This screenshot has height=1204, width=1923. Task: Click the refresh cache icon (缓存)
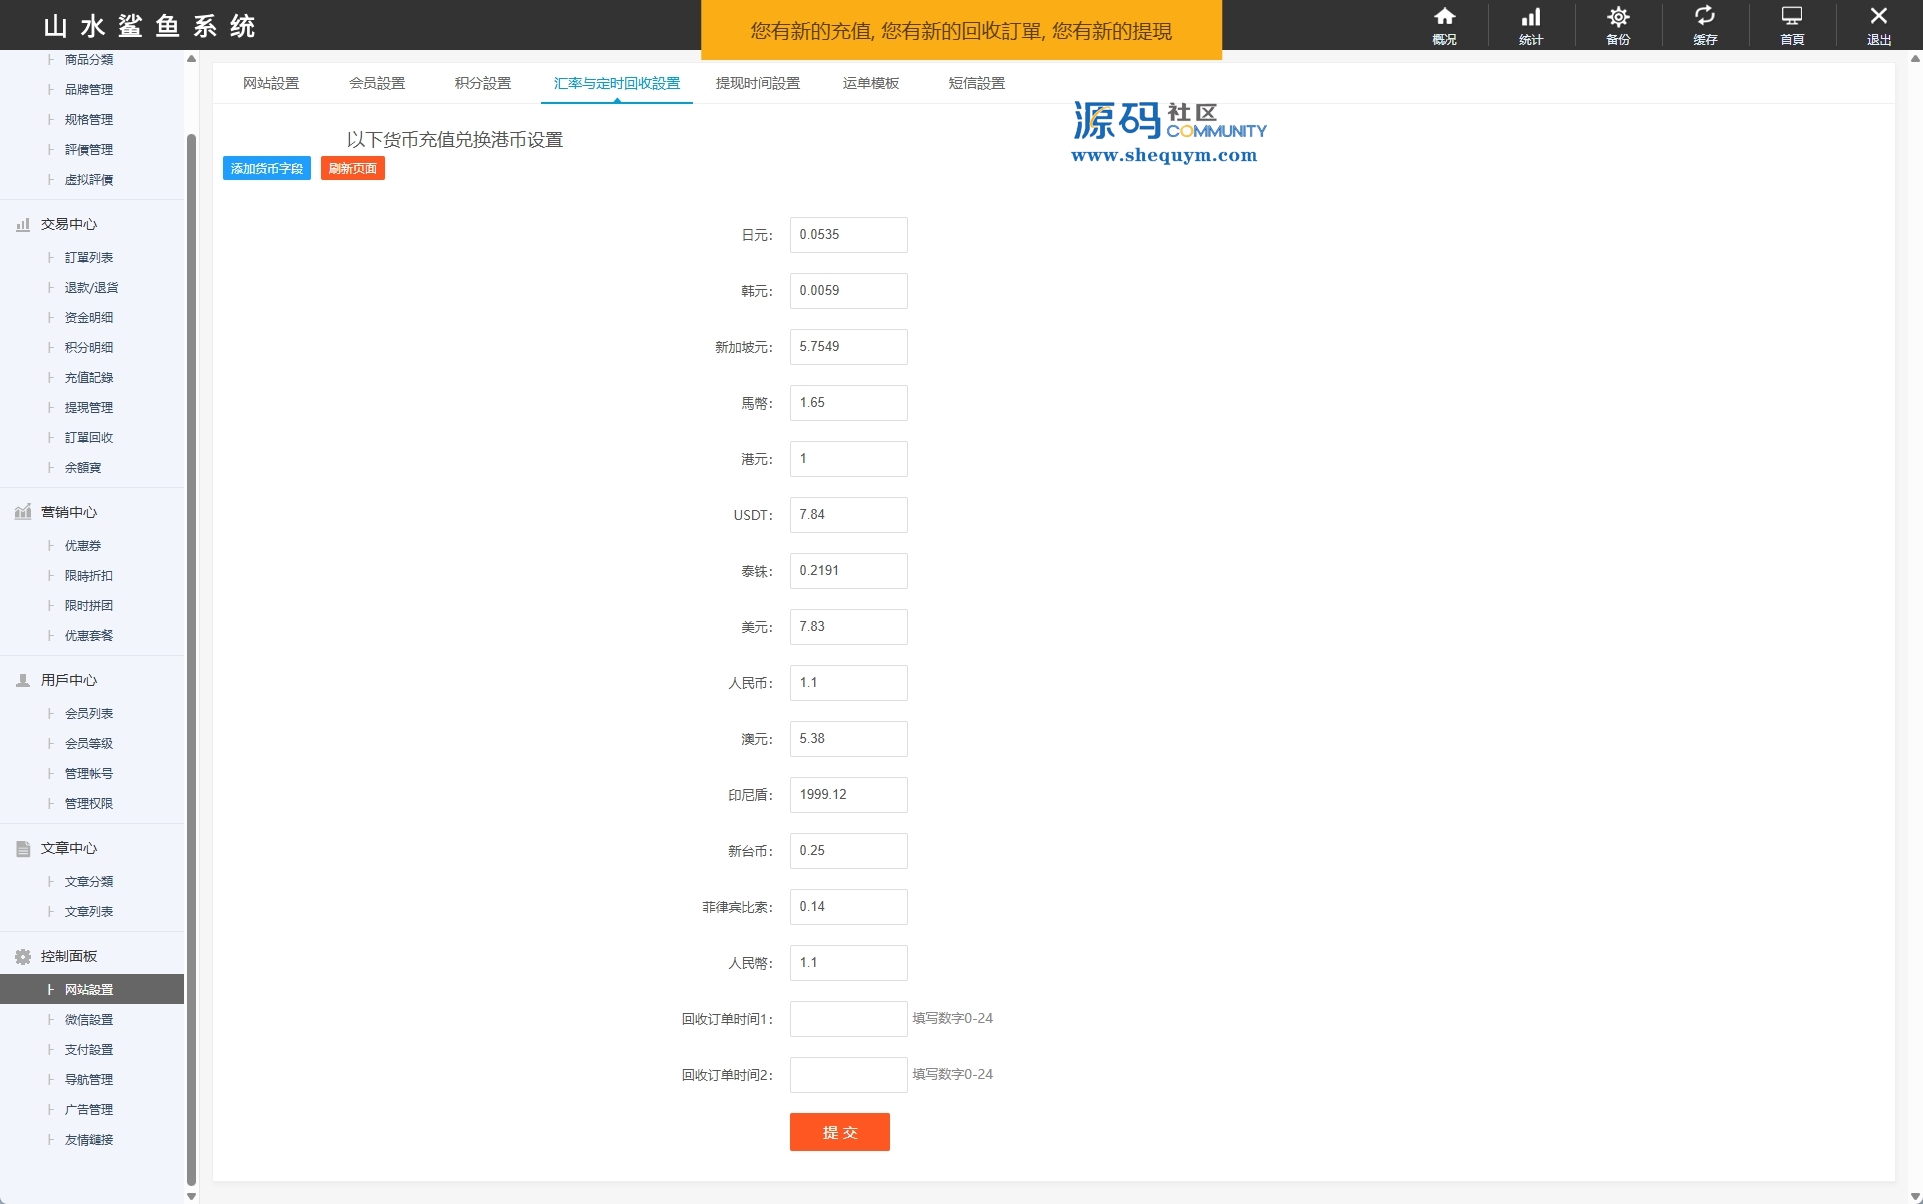tap(1705, 18)
